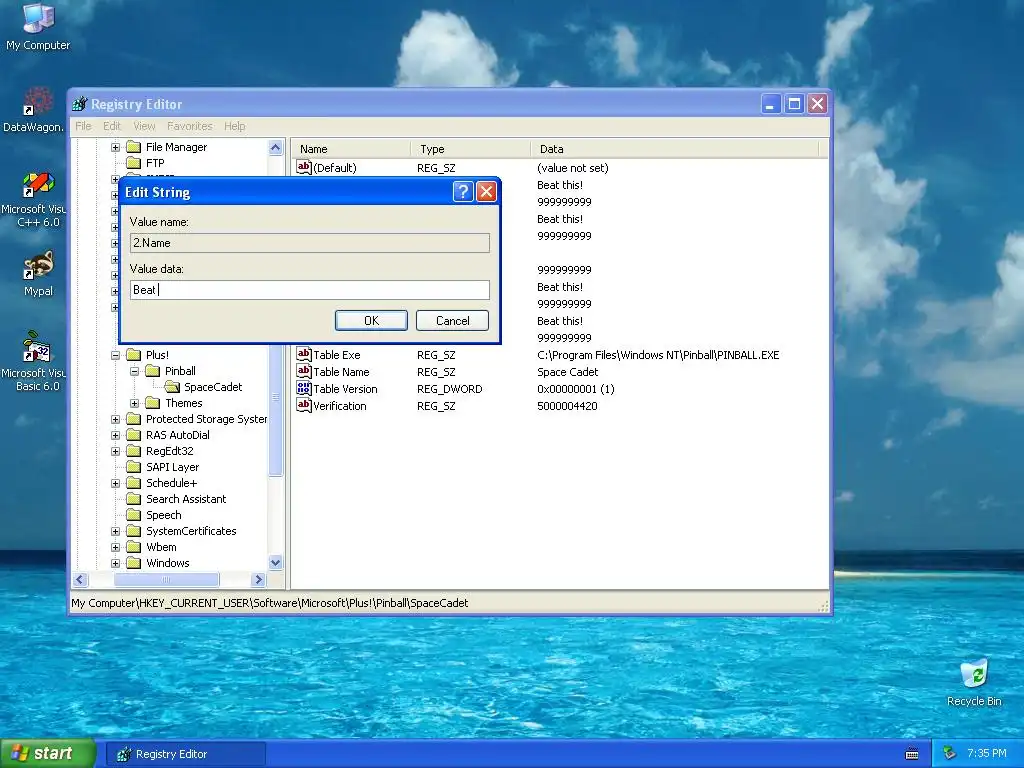Click the on-screen keyboard tray icon
Viewport: 1024px width, 768px height.
pyautogui.click(x=912, y=754)
